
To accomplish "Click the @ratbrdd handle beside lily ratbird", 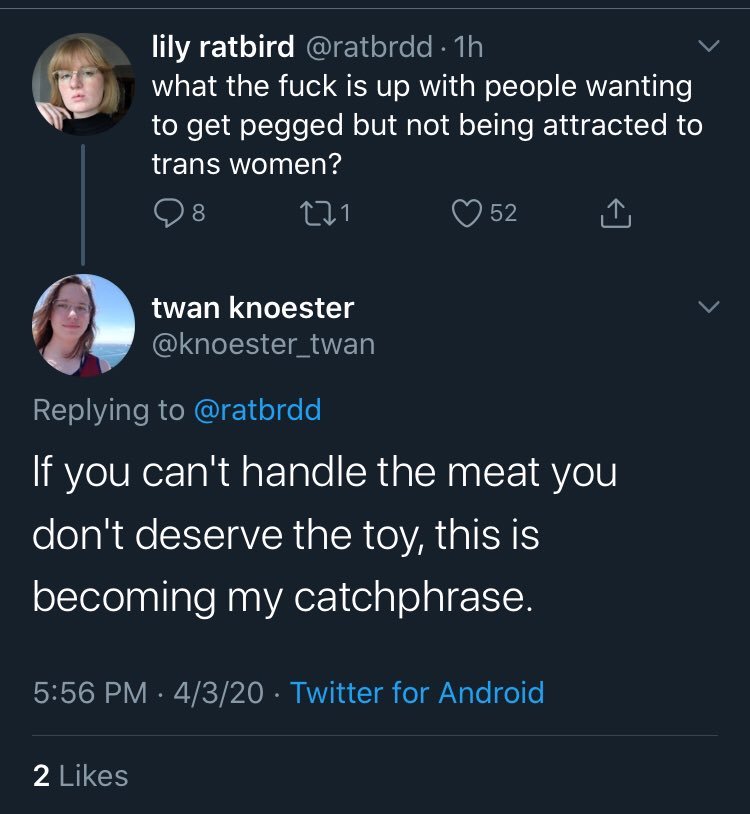I will click(x=369, y=47).
